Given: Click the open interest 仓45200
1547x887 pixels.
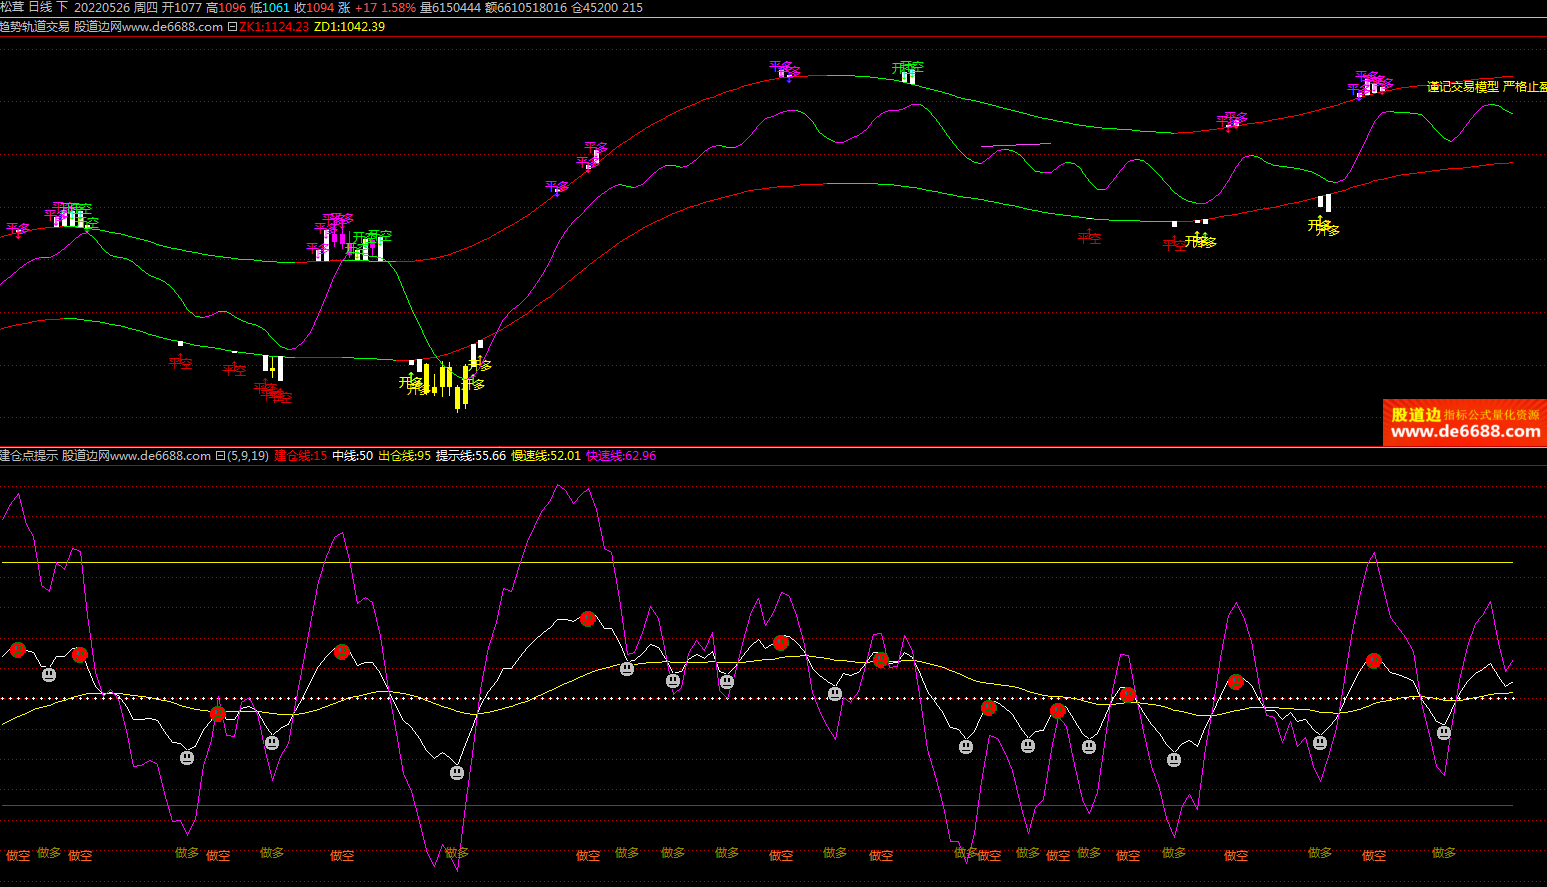Looking at the screenshot, I should [x=595, y=7].
